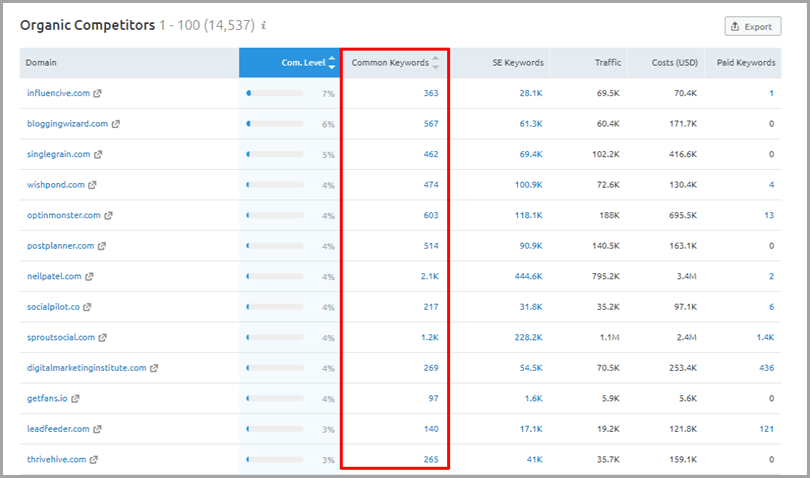Image resolution: width=810 pixels, height=478 pixels.
Task: Click the Export button
Action: point(753,26)
